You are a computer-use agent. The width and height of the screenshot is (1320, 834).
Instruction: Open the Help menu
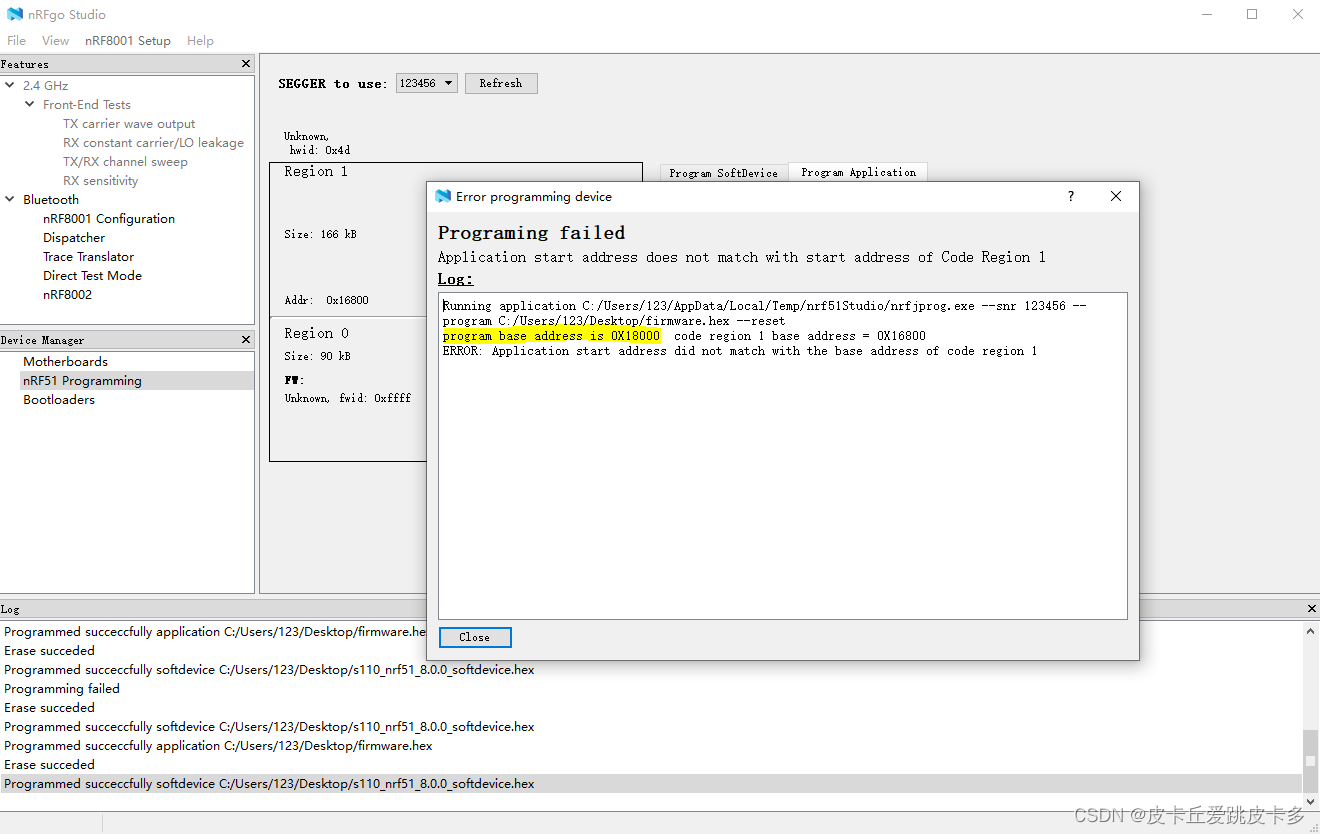[x=200, y=40]
